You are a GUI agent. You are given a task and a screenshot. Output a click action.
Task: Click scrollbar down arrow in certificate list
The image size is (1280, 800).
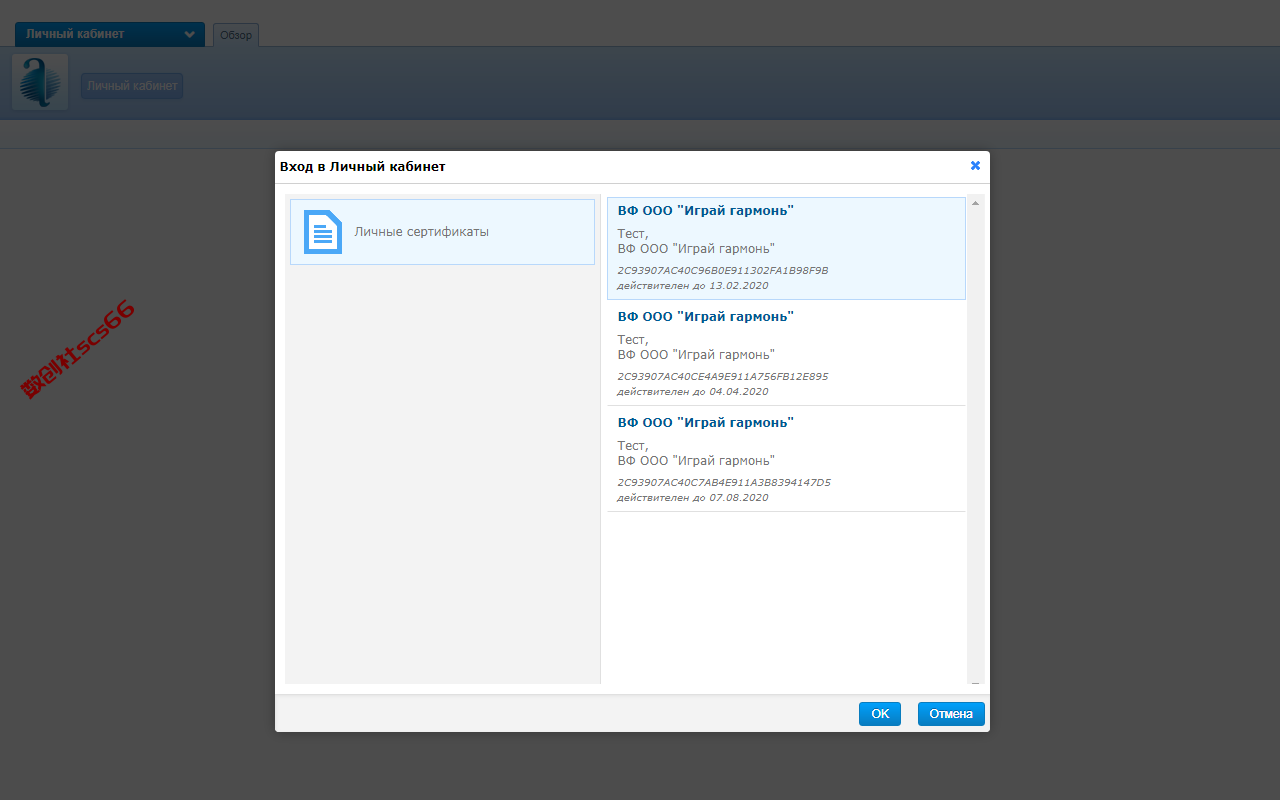975,682
